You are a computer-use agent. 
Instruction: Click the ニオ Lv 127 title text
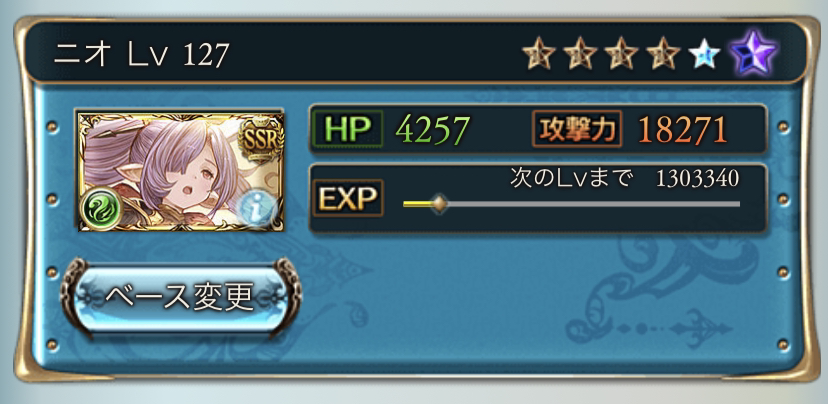click(142, 55)
